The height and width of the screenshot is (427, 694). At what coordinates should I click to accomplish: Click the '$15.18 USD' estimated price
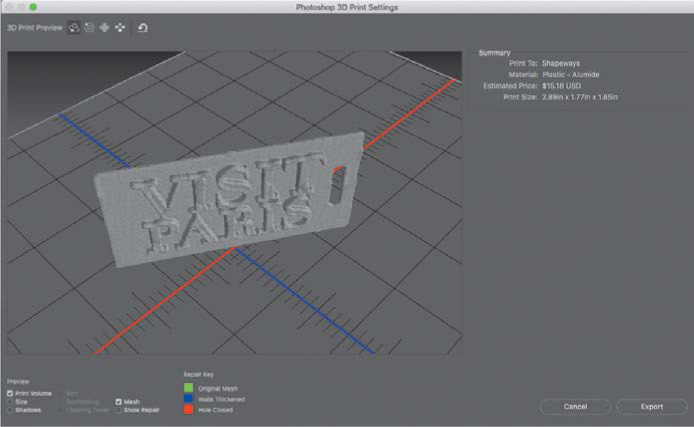[x=561, y=86]
